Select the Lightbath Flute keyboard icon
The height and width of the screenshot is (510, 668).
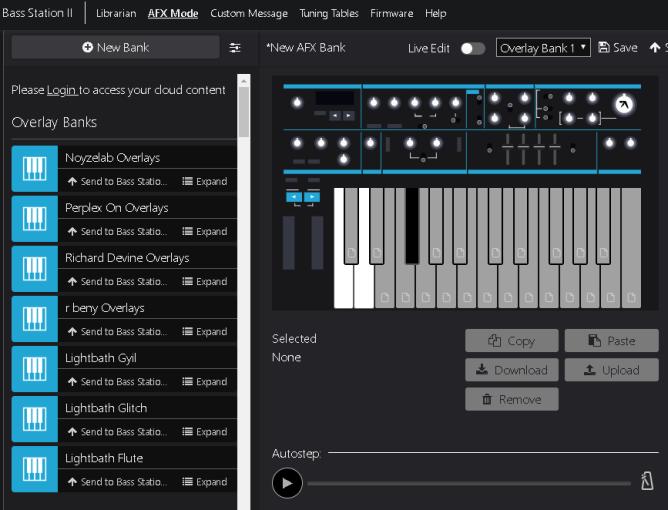coord(35,469)
